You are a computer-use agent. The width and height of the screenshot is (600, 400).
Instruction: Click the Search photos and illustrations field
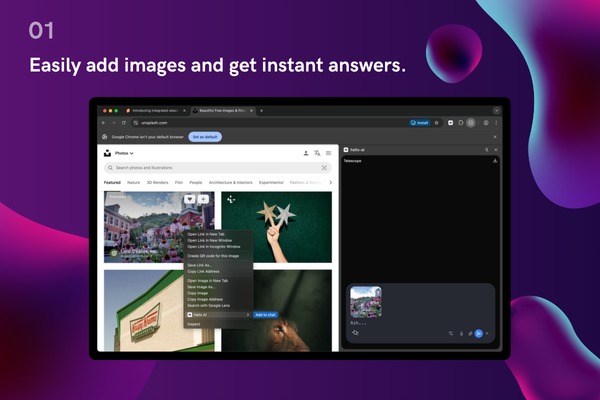point(218,168)
